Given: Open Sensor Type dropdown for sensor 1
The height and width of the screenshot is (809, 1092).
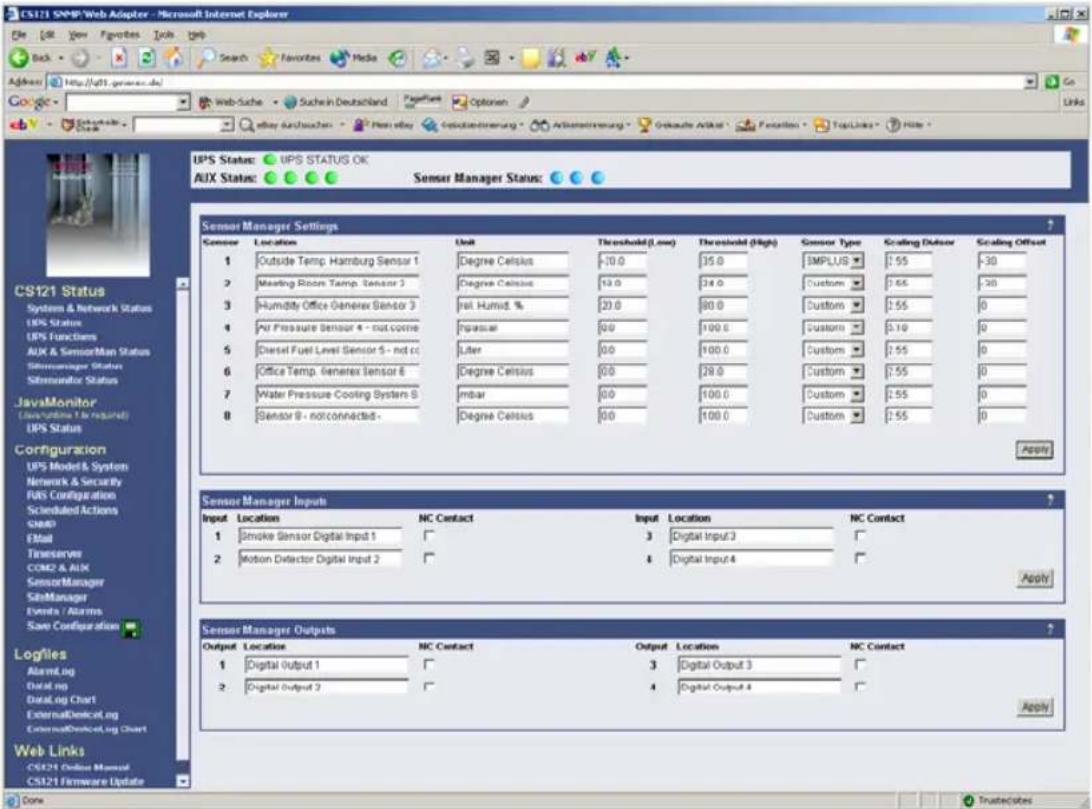Looking at the screenshot, I should [x=857, y=261].
